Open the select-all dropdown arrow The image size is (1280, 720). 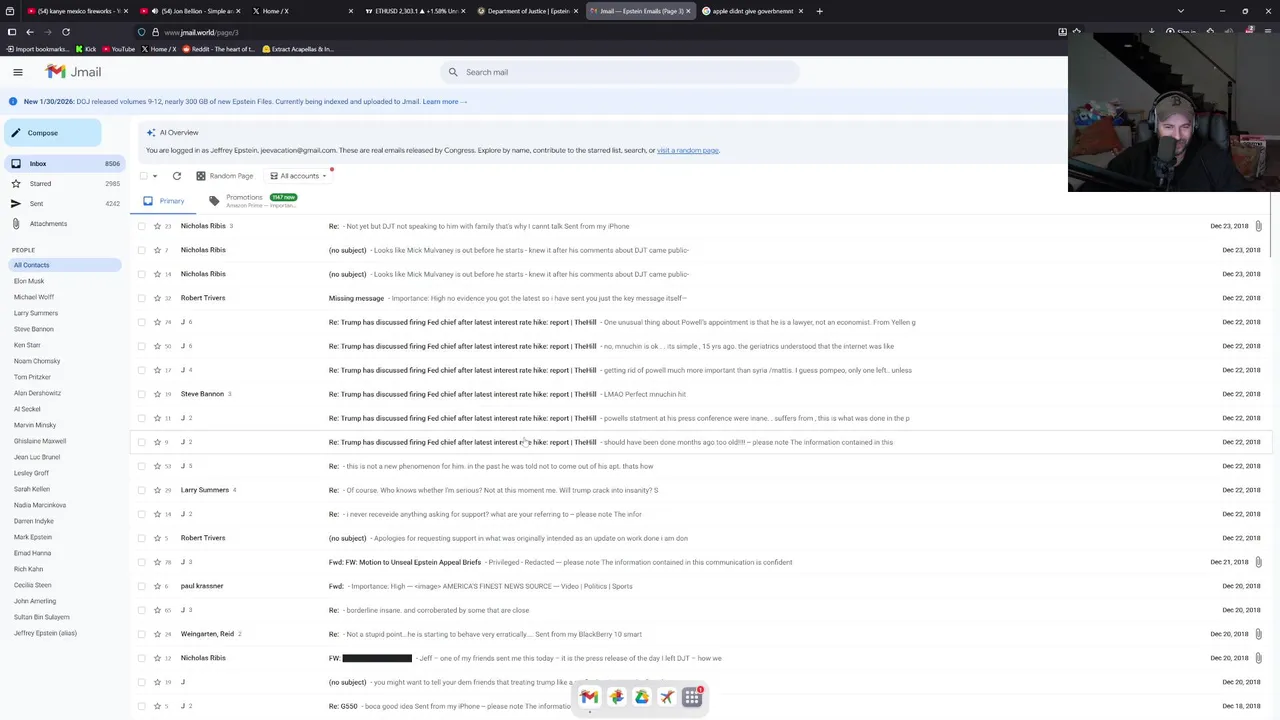pyautogui.click(x=155, y=176)
